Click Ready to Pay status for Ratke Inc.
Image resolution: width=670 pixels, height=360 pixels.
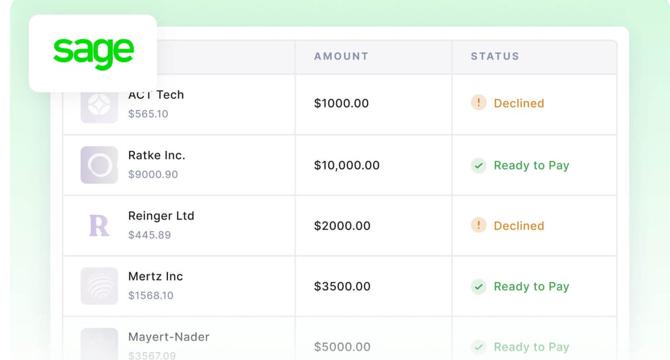(532, 166)
